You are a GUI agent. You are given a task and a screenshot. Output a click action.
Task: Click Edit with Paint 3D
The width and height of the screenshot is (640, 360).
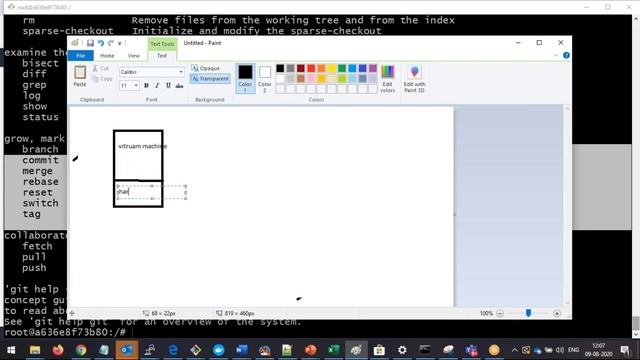tap(414, 79)
